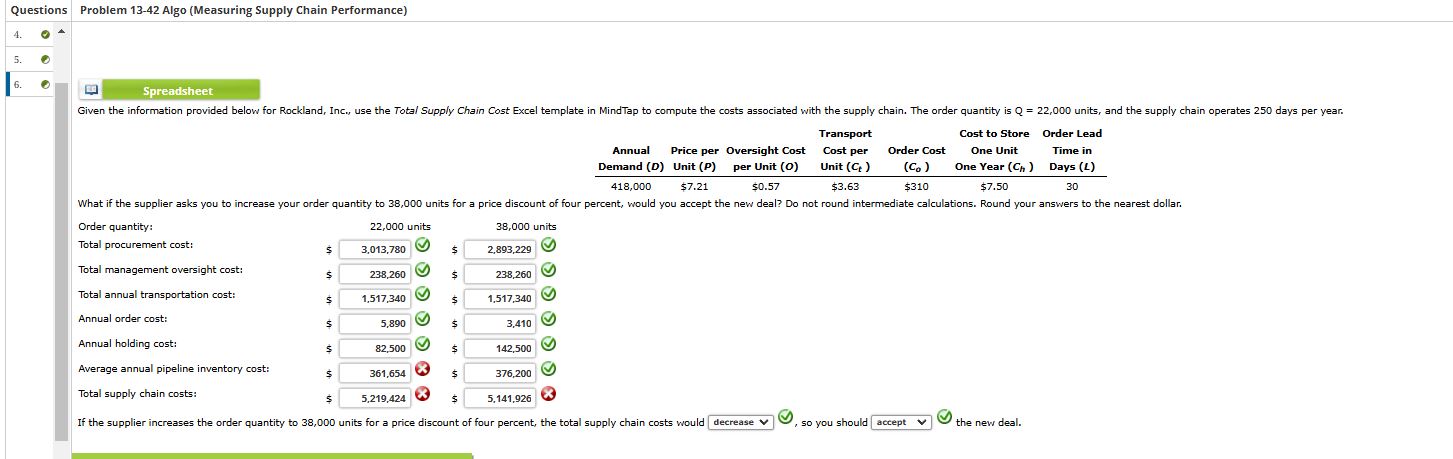Click check mark after decrease dropdown
Viewport: 1453px width, 459px height.
pyautogui.click(x=786, y=417)
